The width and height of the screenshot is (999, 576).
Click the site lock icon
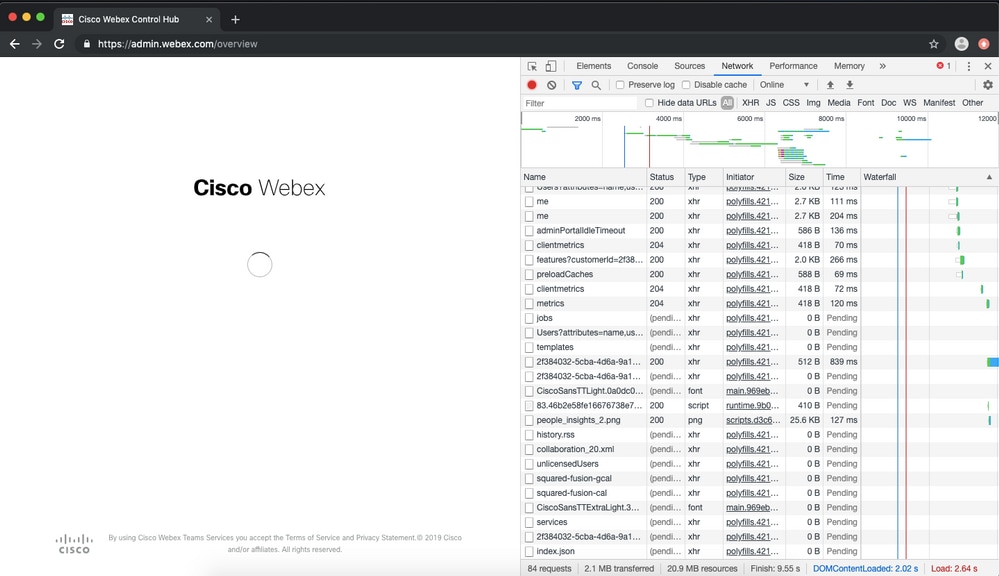click(x=87, y=44)
